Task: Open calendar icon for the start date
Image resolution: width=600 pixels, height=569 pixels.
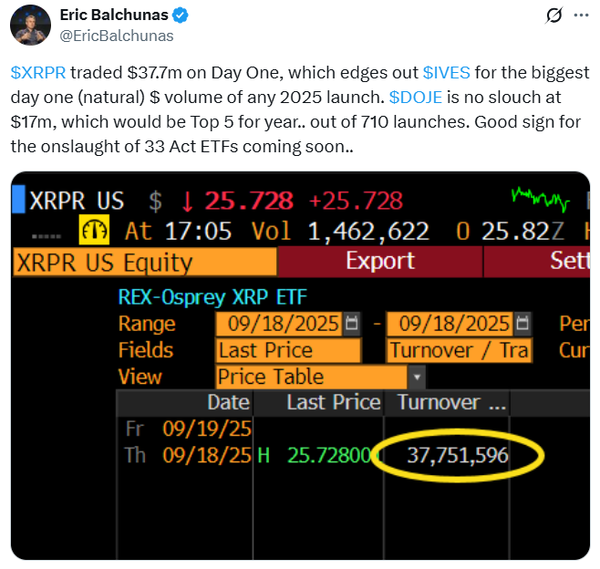Action: [350, 324]
